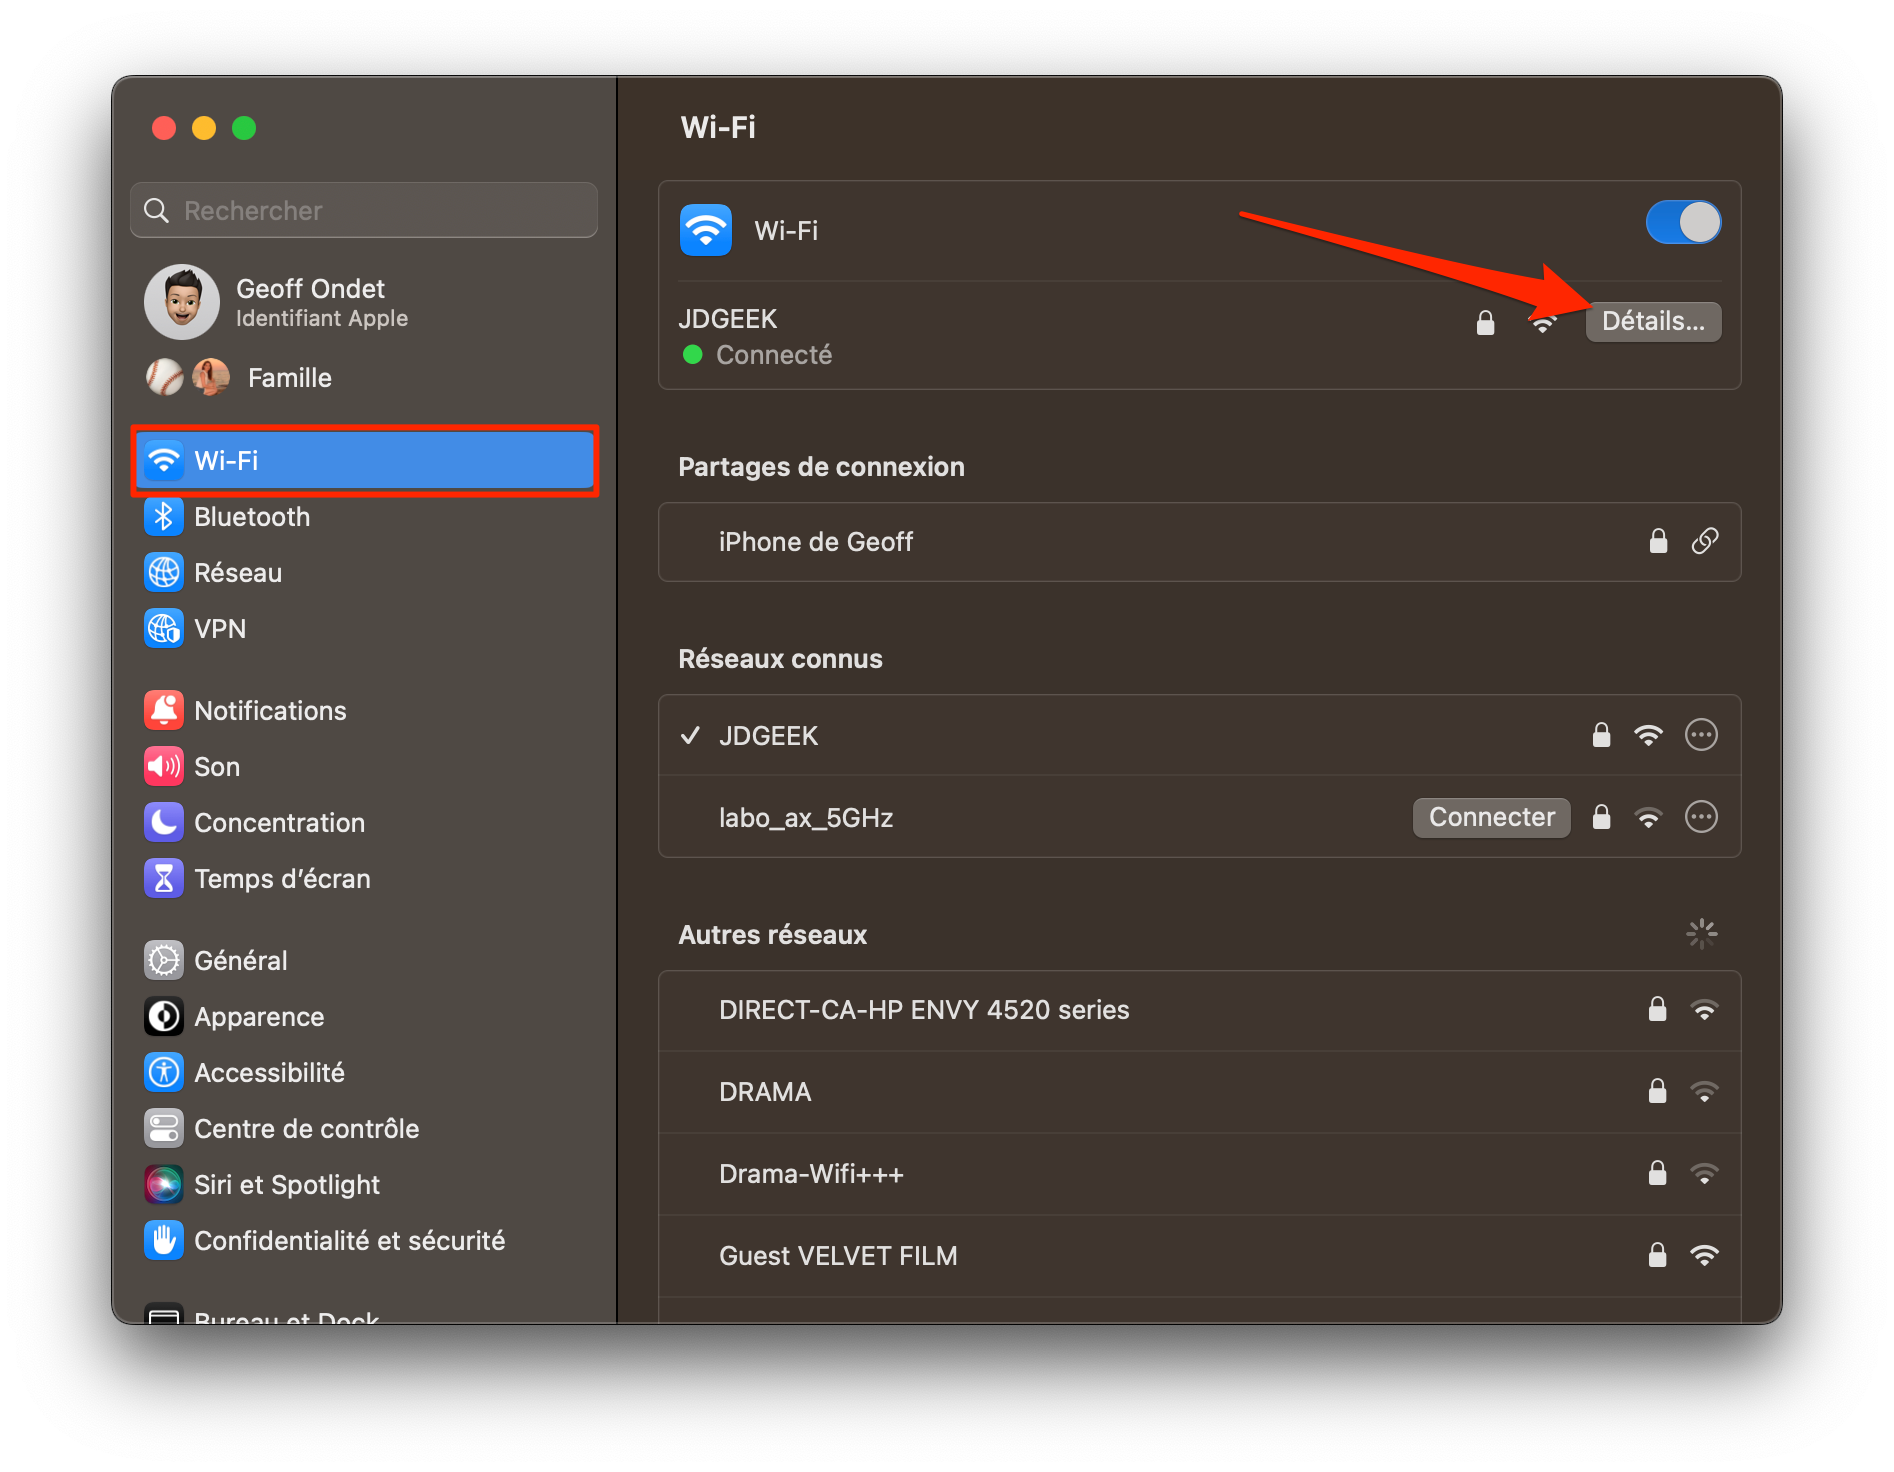Open Bluetooth settings in sidebar
Viewport: 1894px width, 1472px height.
point(365,517)
